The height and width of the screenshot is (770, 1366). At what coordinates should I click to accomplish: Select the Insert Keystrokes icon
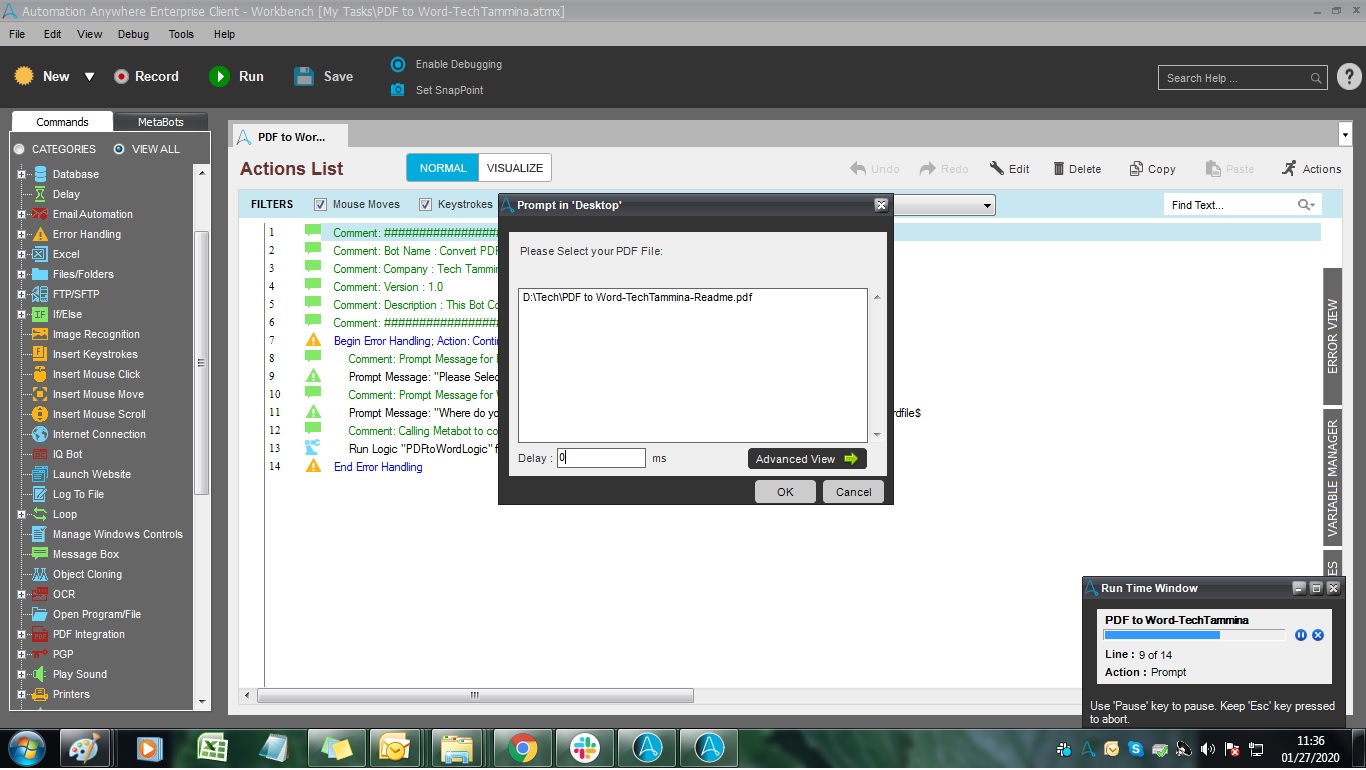pyautogui.click(x=40, y=354)
